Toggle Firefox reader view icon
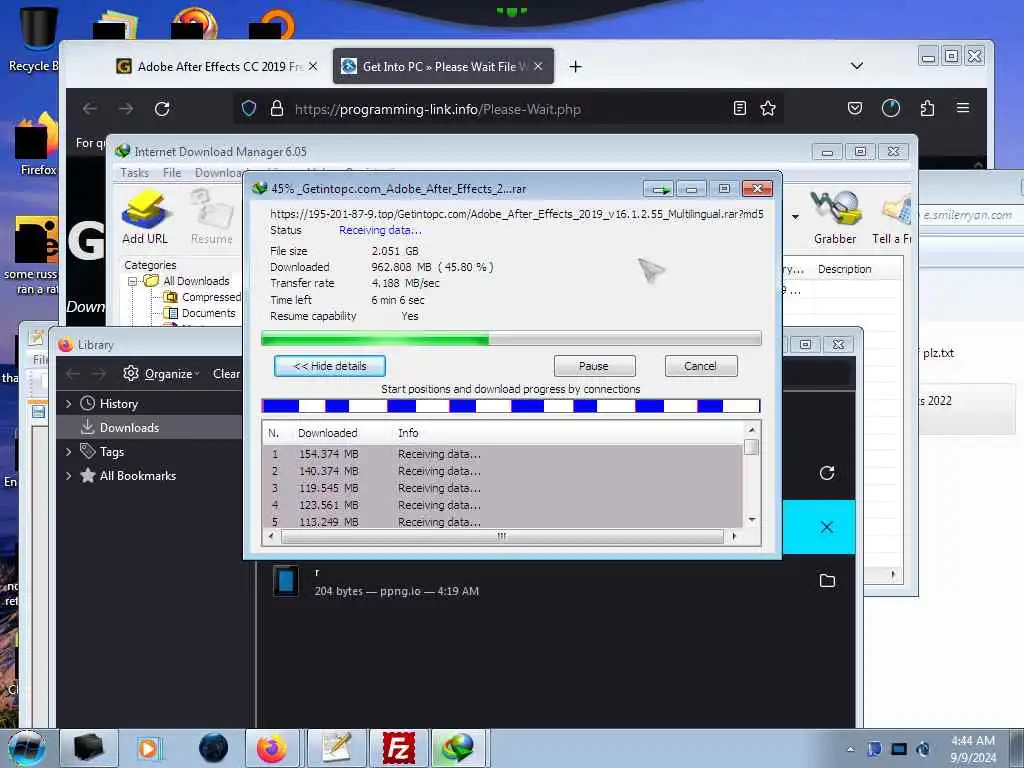The image size is (1024, 768). pyautogui.click(x=739, y=108)
